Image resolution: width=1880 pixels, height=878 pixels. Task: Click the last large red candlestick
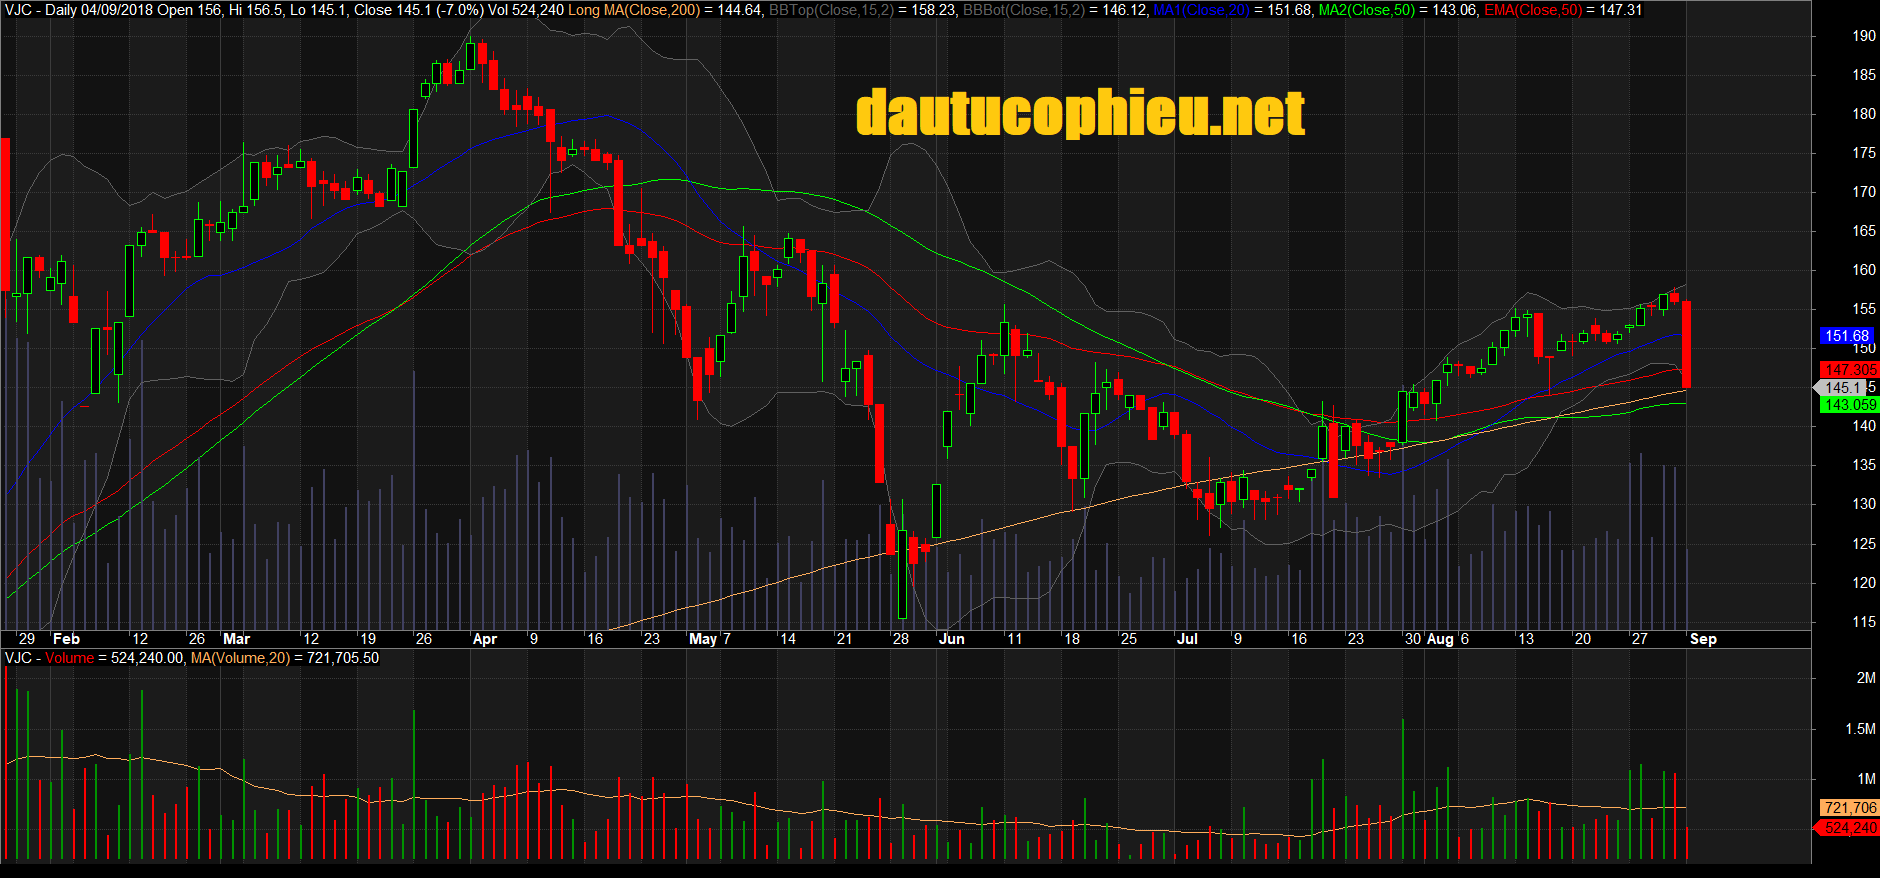click(x=1687, y=344)
